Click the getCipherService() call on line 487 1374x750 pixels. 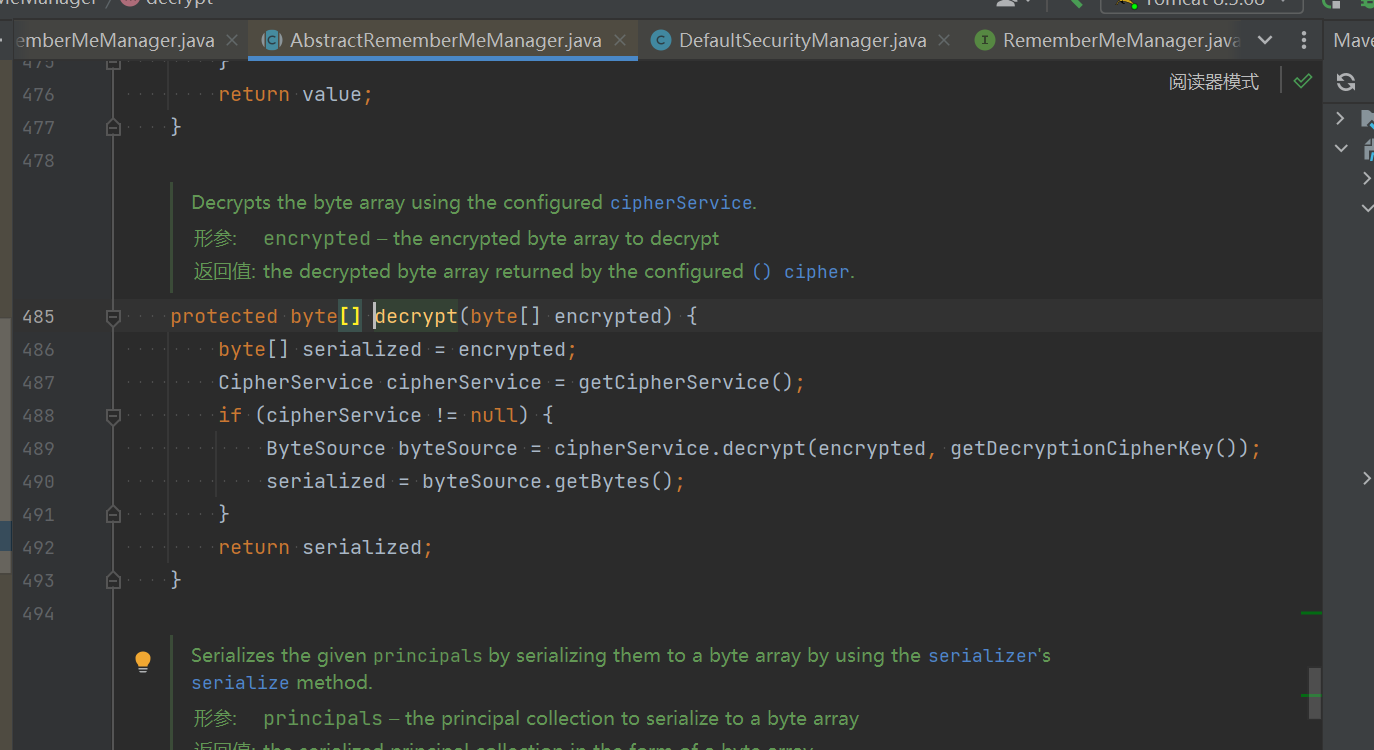click(x=685, y=383)
